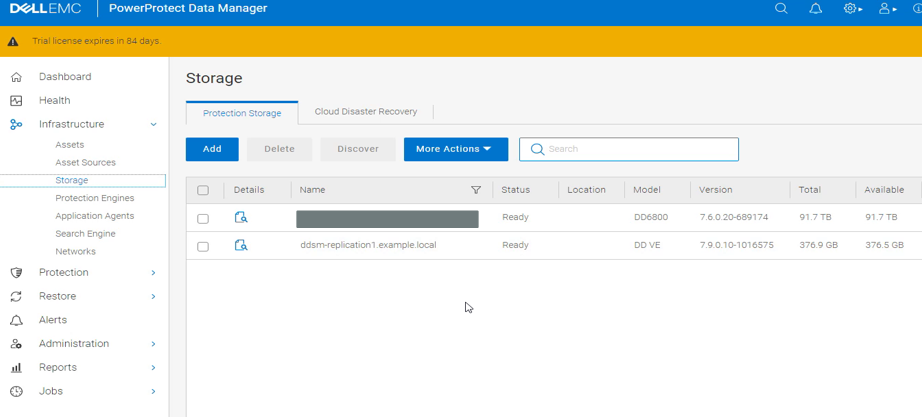This screenshot has height=417, width=922.
Task: Sort by the Model column header
Action: click(x=647, y=190)
